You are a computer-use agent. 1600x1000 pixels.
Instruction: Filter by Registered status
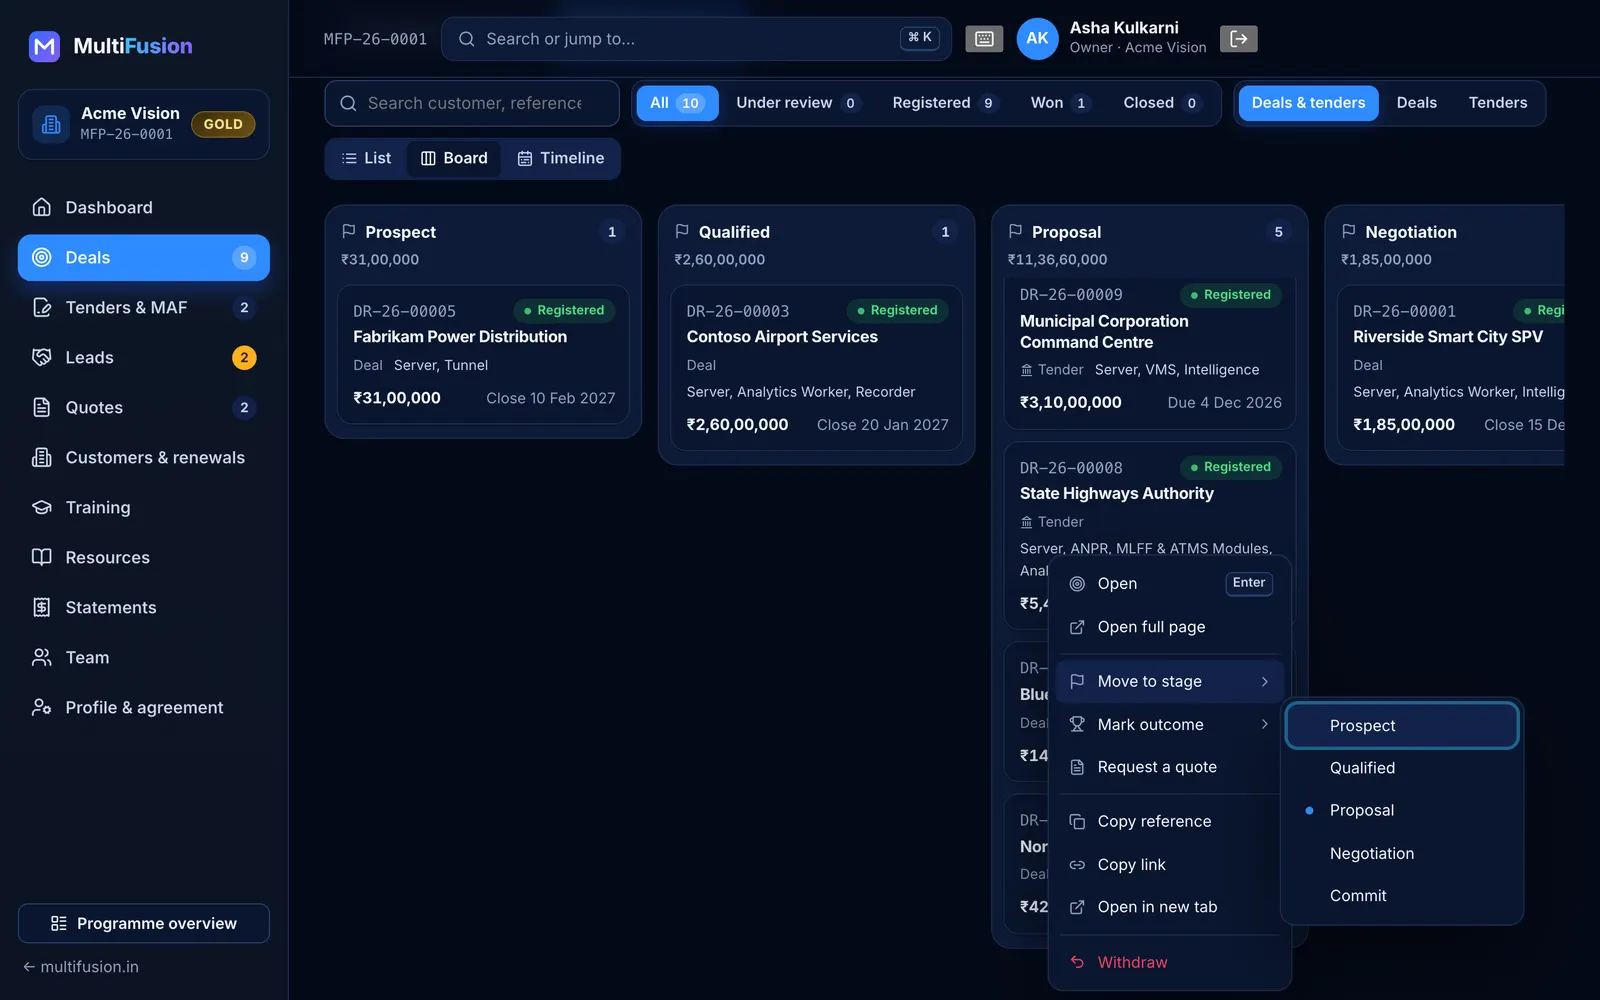click(x=944, y=103)
